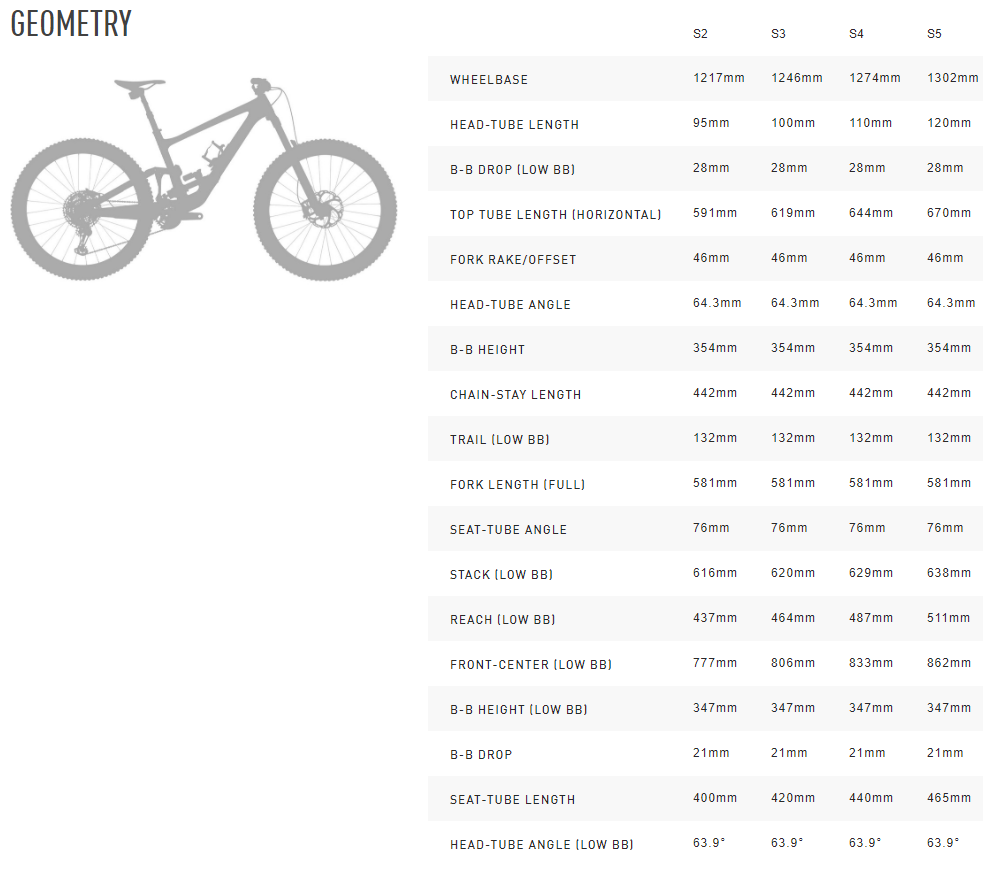Click the FORK RAKE/OFFSET row label
The width and height of the screenshot is (997, 869).
click(x=513, y=260)
